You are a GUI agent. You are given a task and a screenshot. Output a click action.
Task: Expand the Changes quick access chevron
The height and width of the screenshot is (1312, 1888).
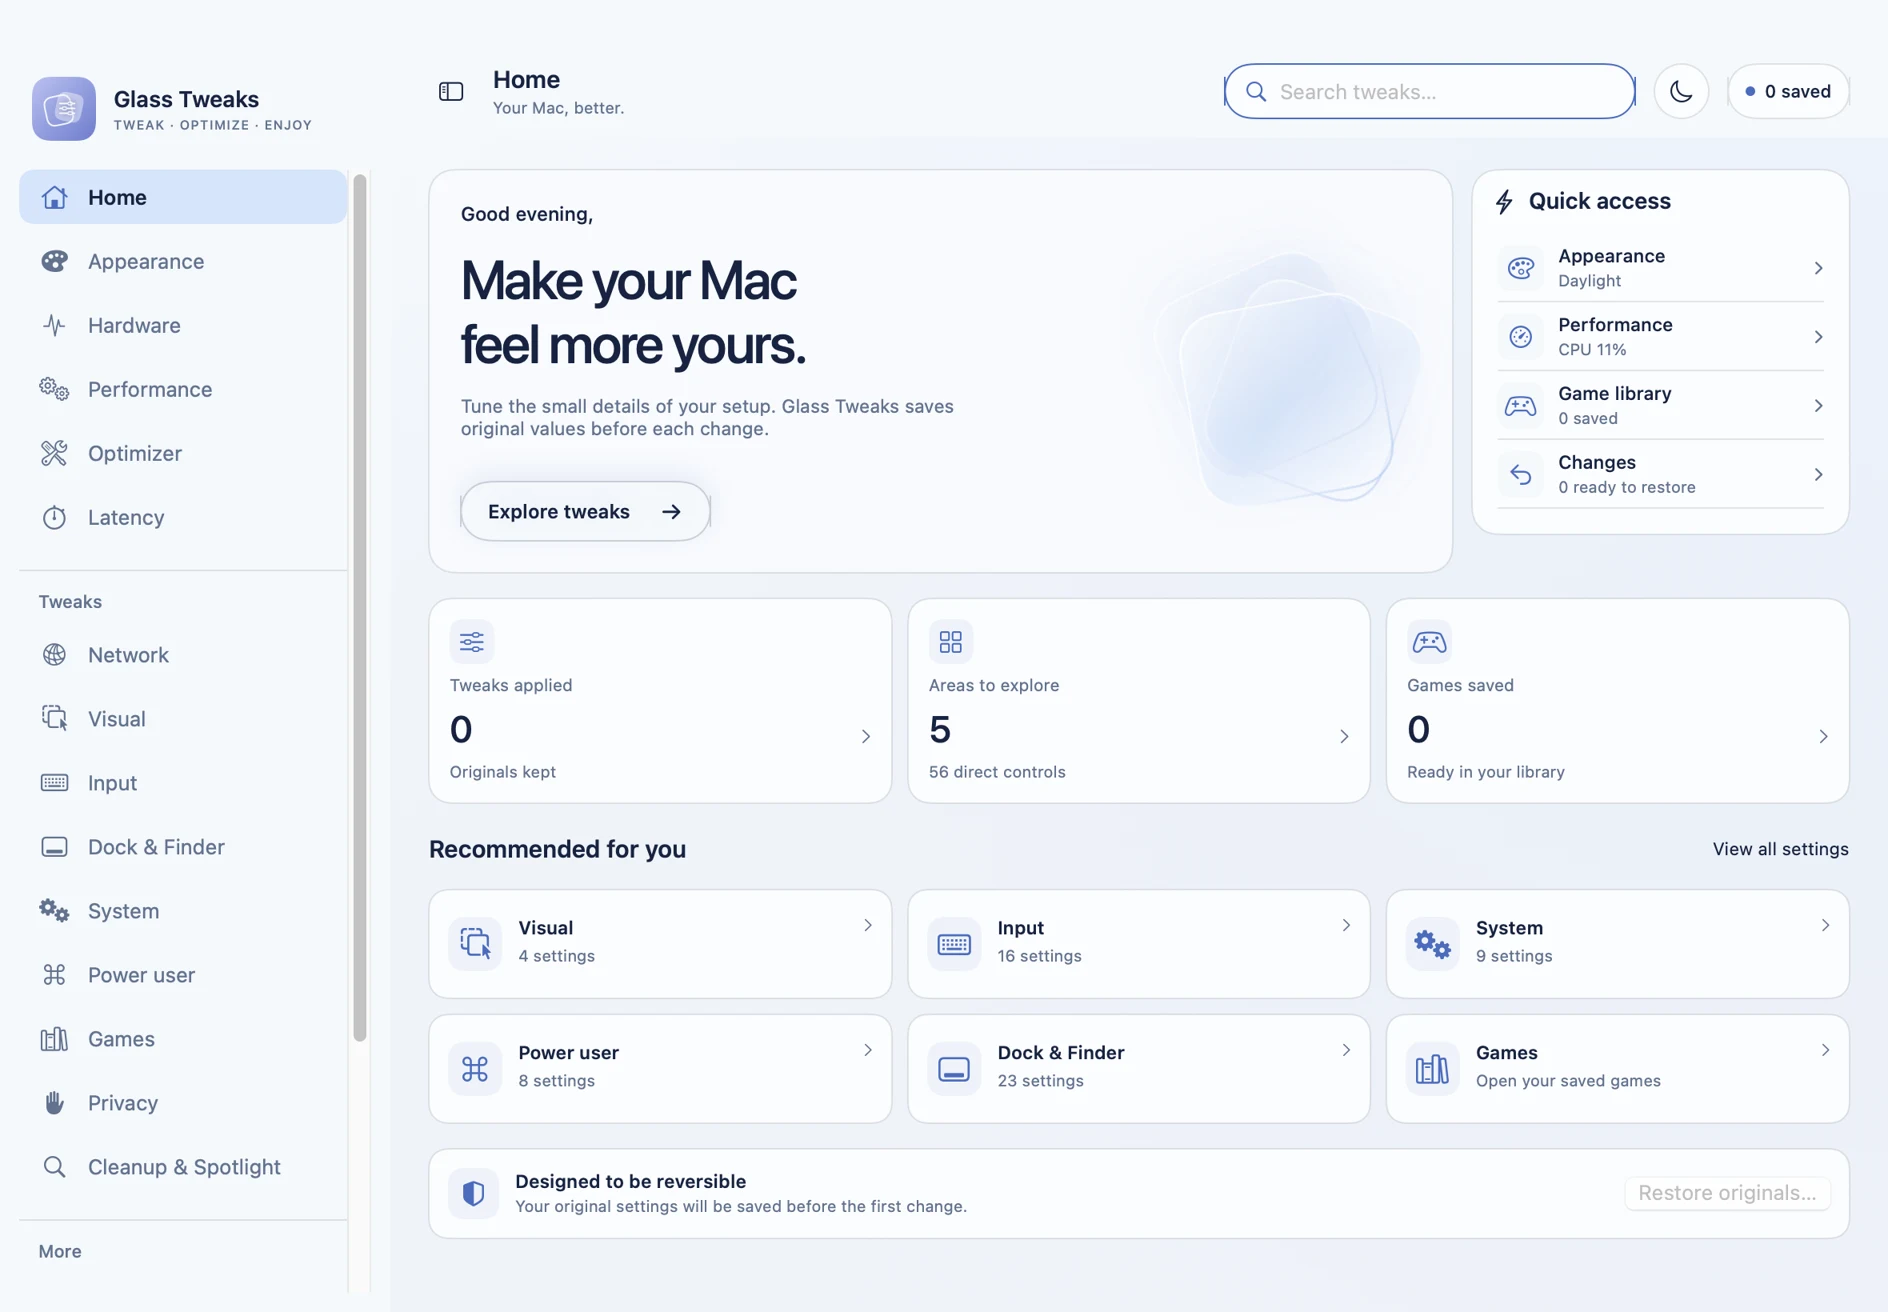pyautogui.click(x=1818, y=475)
